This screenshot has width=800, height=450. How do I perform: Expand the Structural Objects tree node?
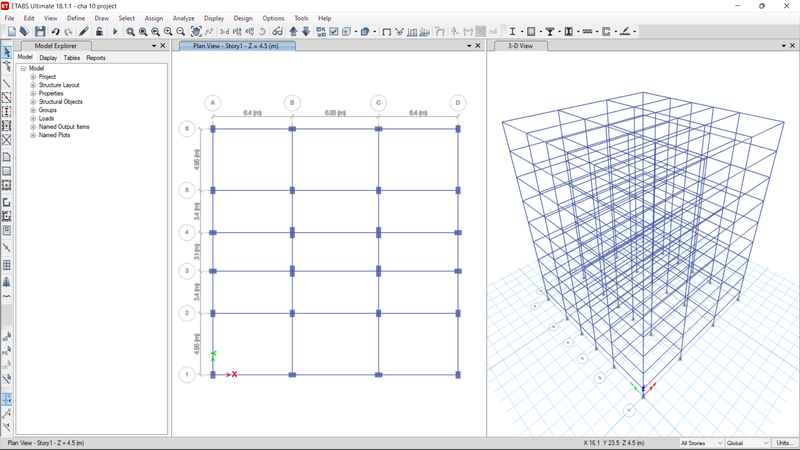(x=33, y=102)
